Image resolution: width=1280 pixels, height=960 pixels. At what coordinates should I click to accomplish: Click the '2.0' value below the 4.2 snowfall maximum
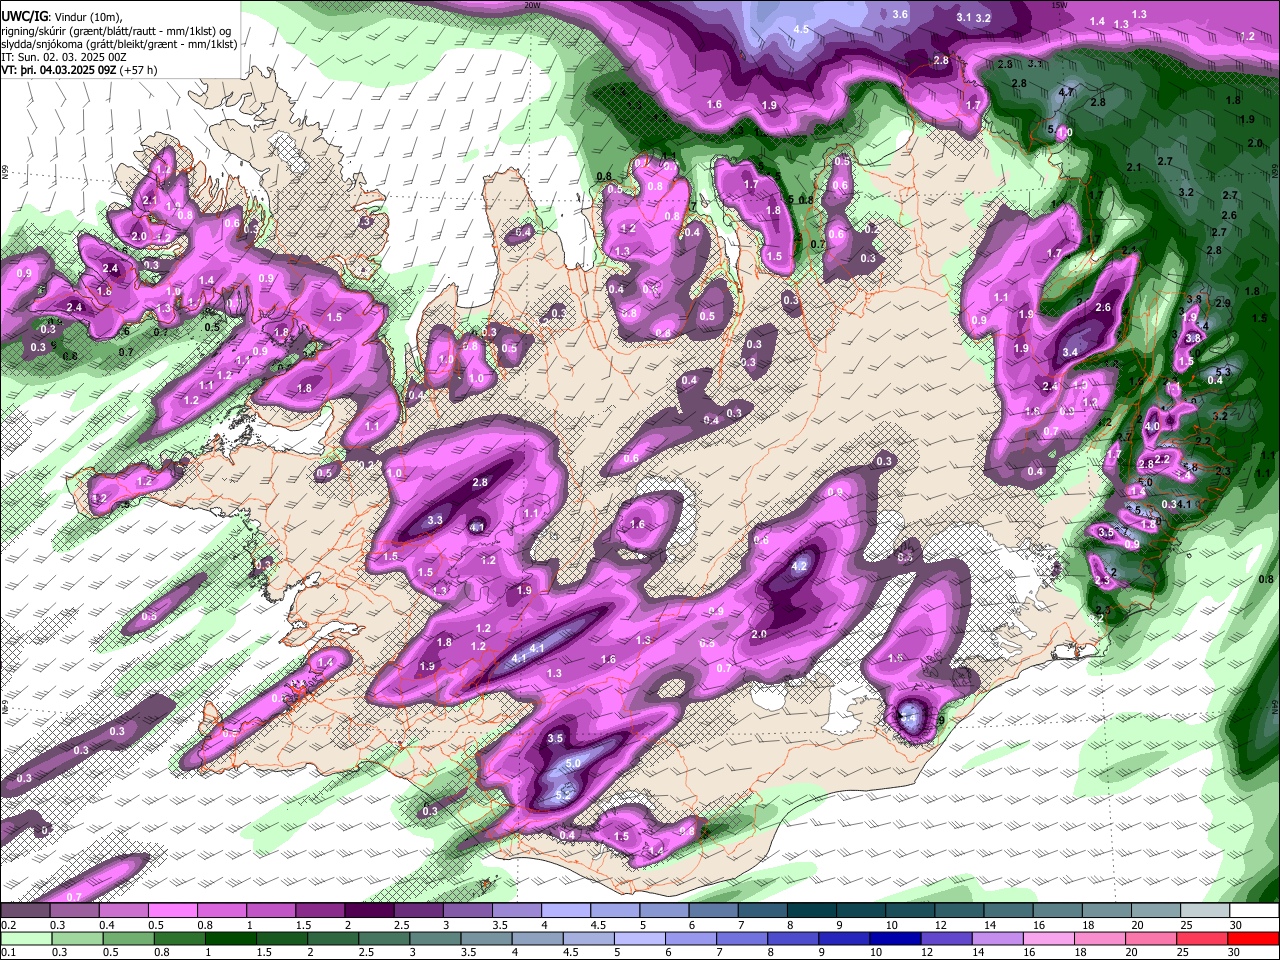point(758,634)
